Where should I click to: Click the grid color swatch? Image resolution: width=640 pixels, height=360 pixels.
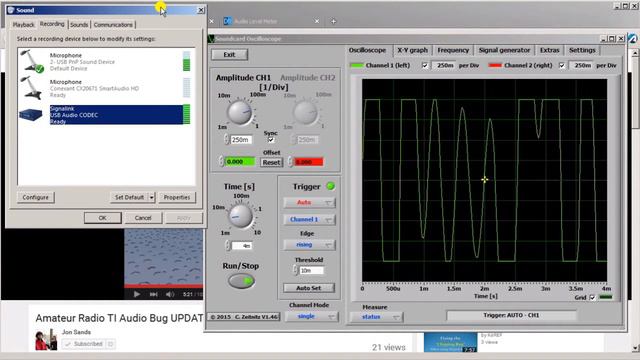[606, 297]
